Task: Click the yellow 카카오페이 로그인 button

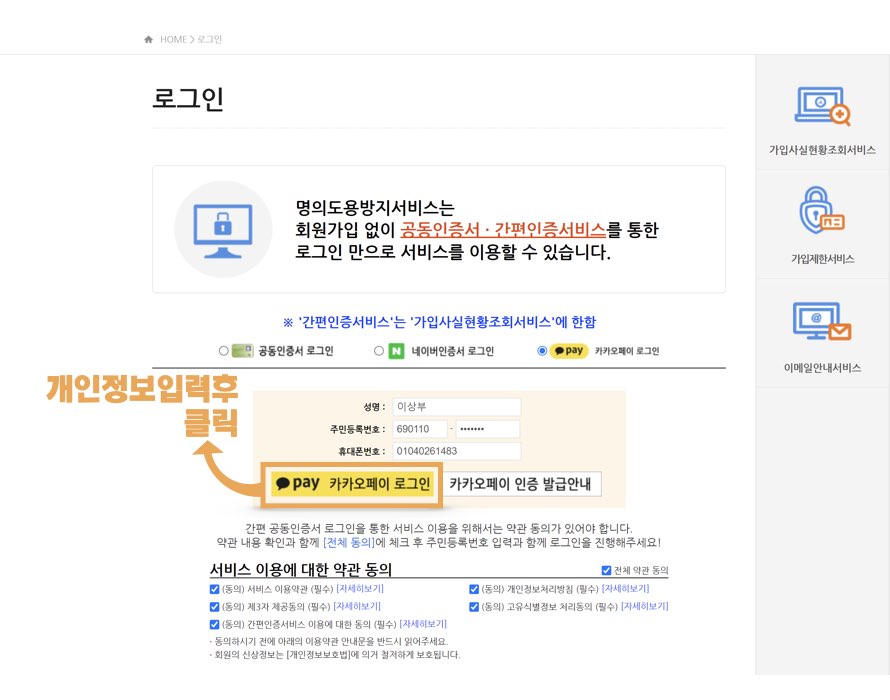Action: coord(351,484)
